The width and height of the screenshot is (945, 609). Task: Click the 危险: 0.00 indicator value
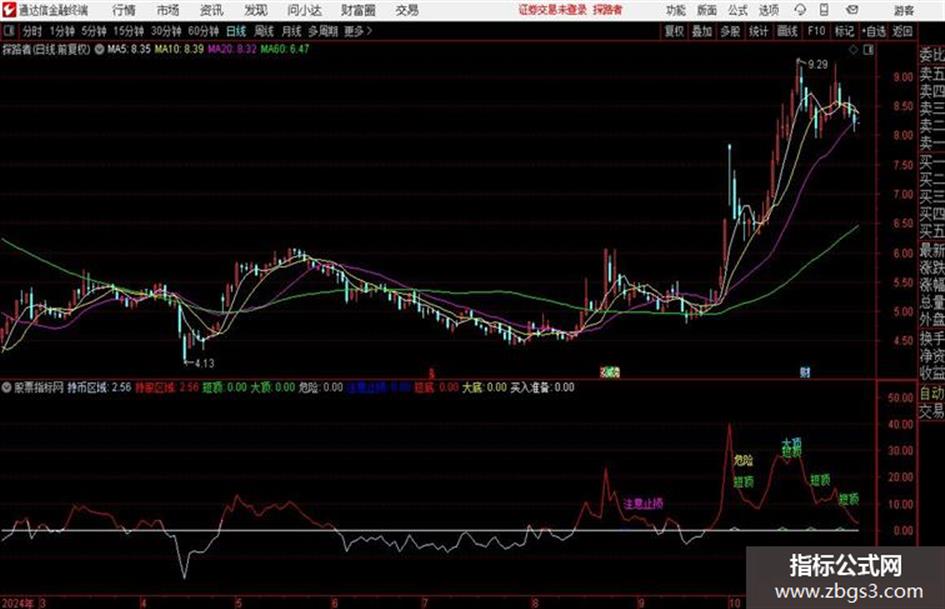point(321,387)
